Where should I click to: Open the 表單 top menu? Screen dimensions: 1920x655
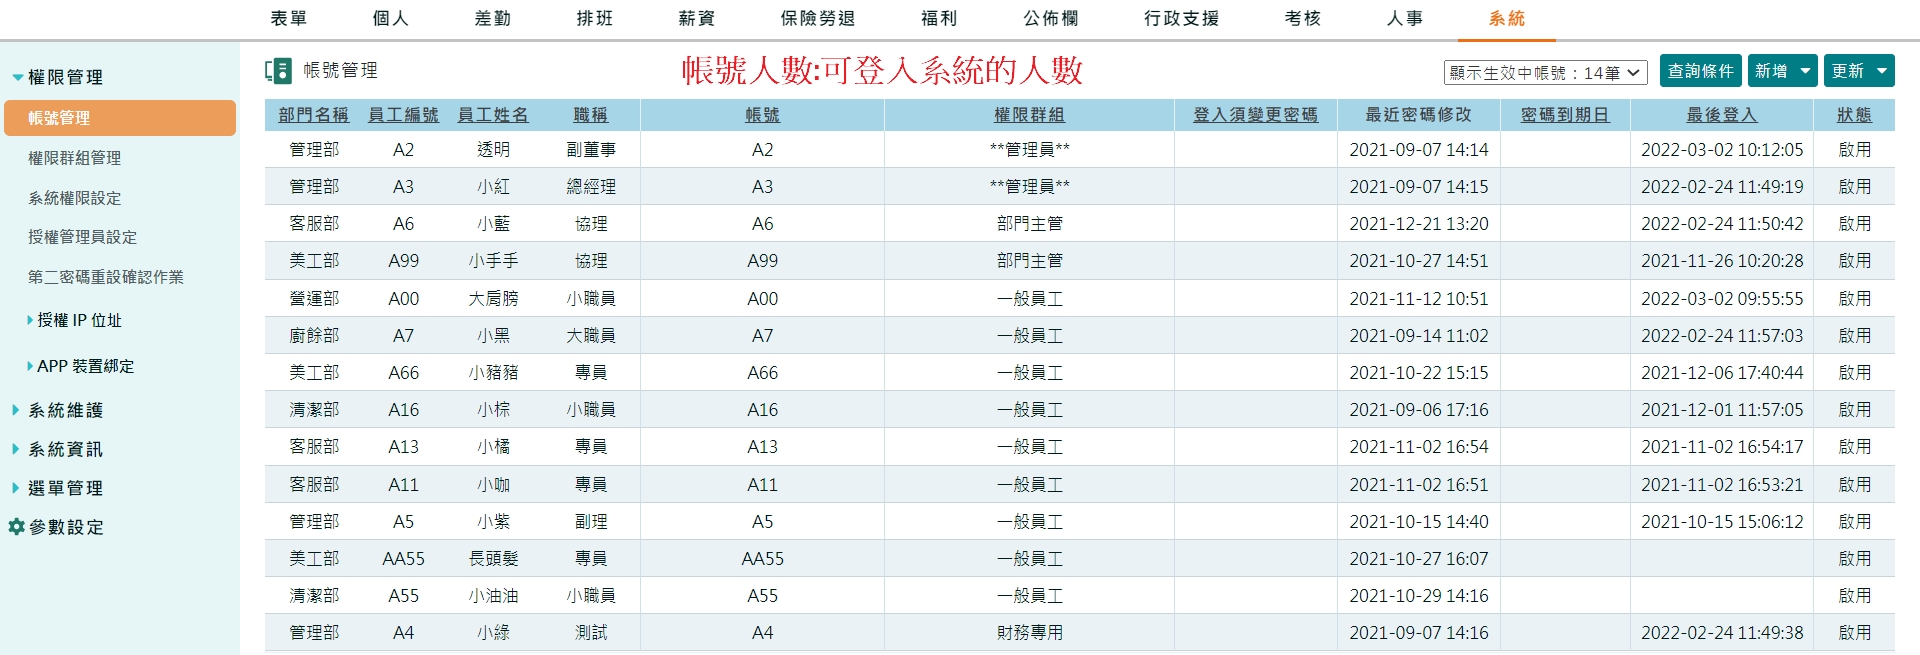point(289,18)
